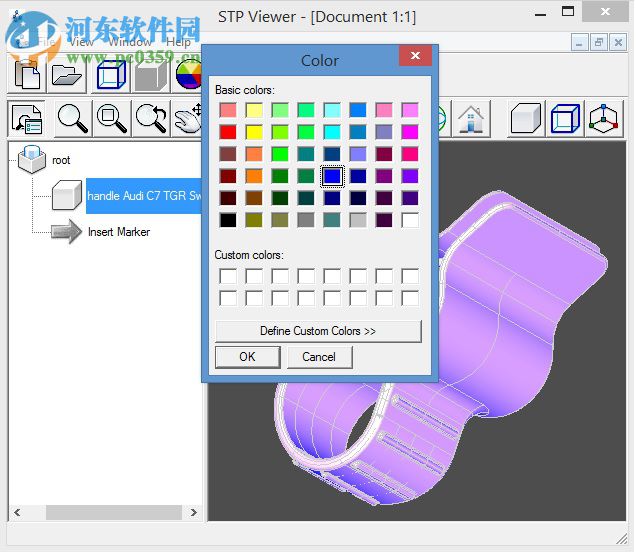Select the zoom magnifier tool

point(72,119)
